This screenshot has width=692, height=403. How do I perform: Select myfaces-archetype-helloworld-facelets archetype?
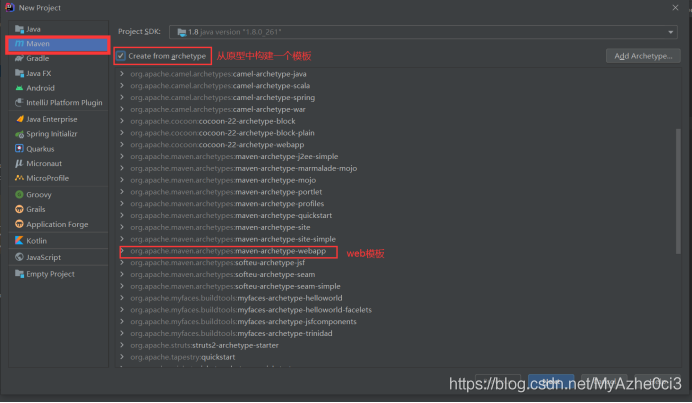[x=251, y=310]
